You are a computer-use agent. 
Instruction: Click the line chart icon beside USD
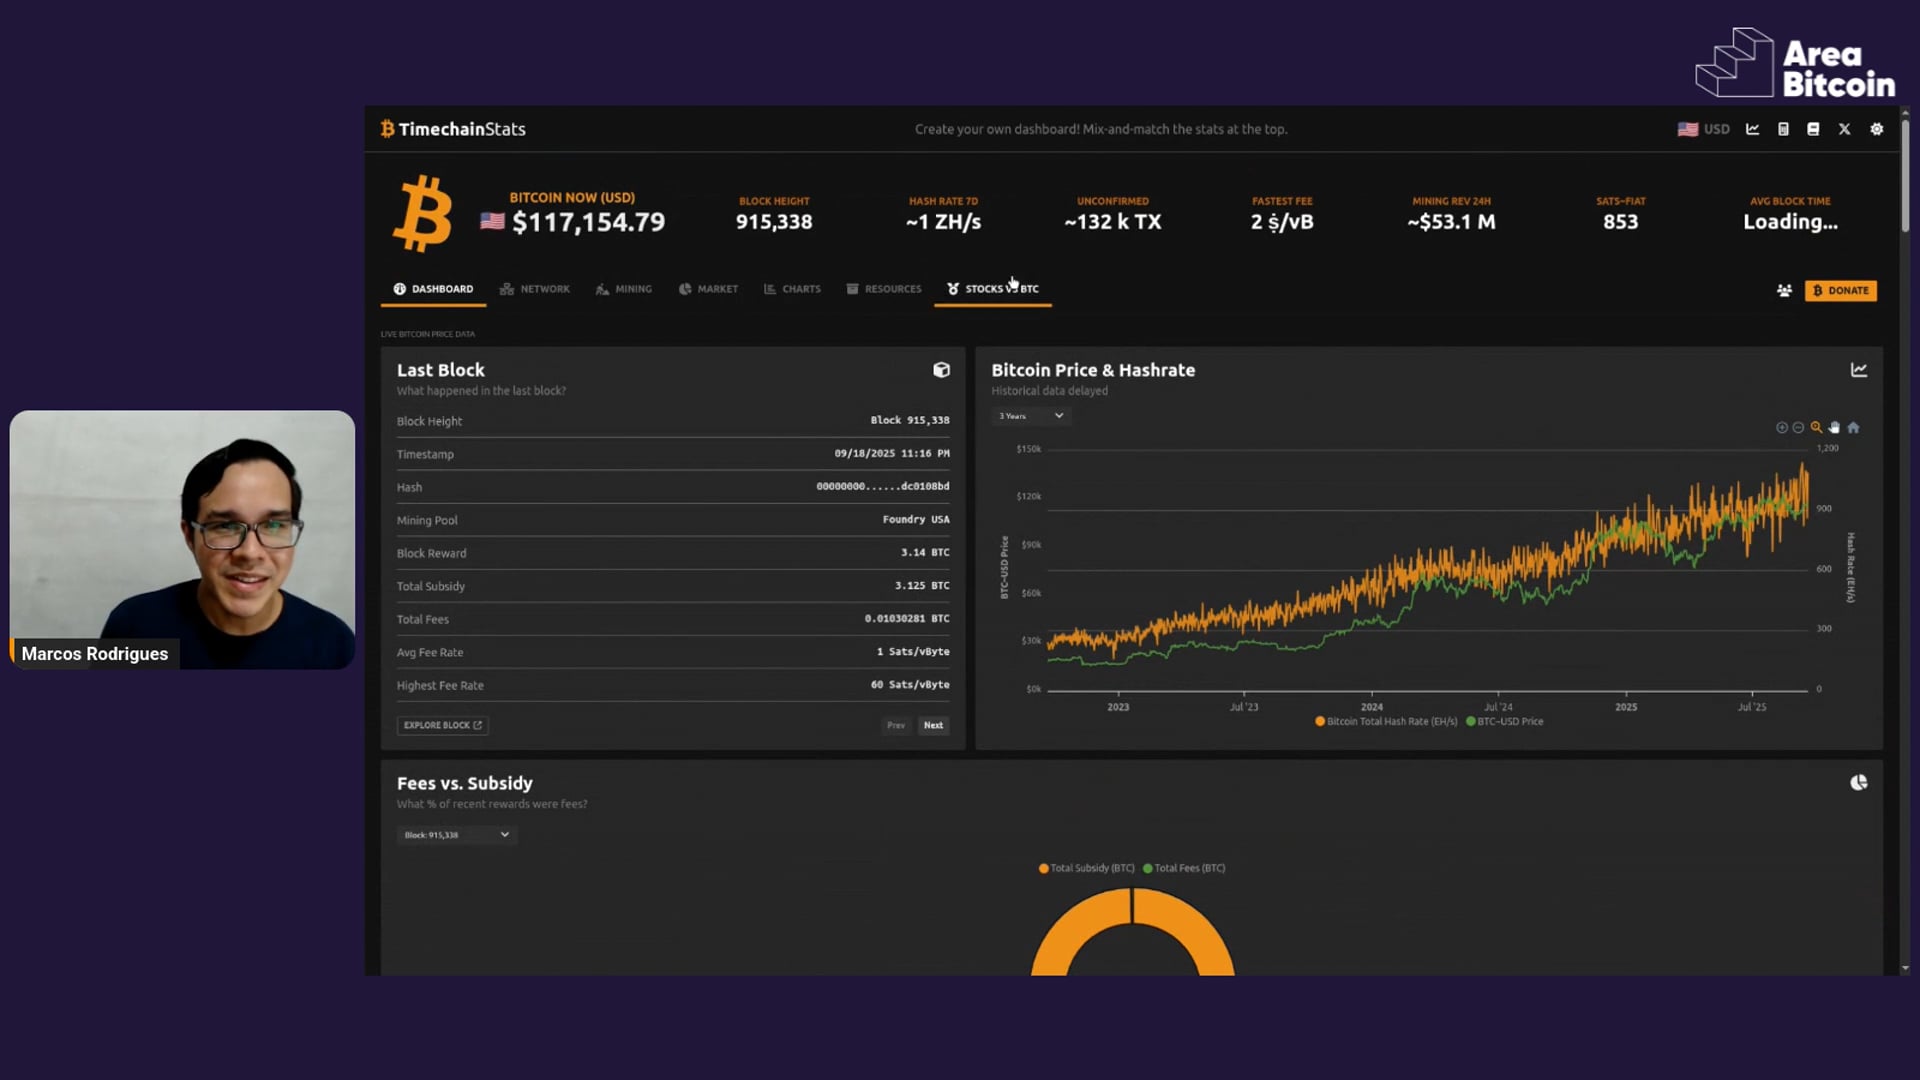coord(1752,129)
